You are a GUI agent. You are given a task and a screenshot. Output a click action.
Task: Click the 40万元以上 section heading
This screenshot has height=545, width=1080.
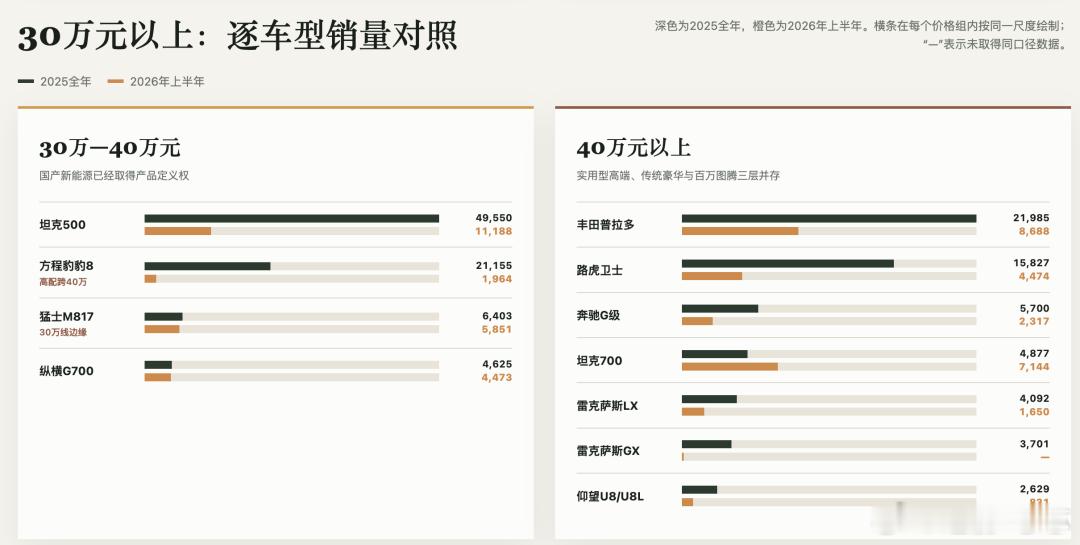pos(634,147)
